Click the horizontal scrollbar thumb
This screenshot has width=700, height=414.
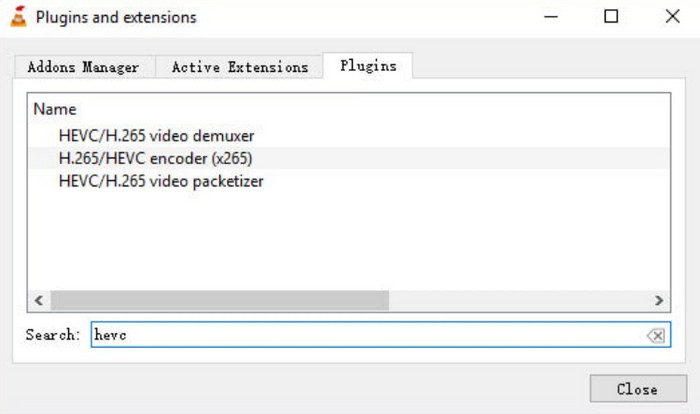click(220, 300)
